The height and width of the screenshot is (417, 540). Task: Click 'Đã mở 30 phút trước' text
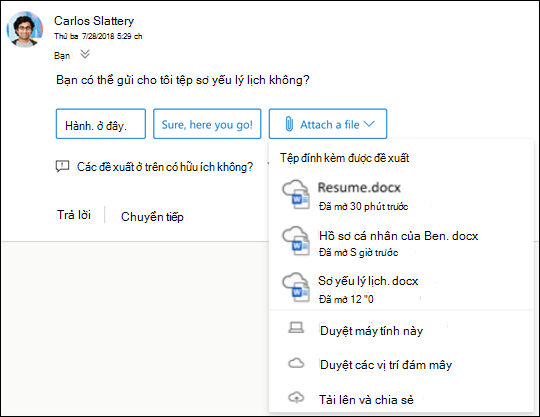[x=363, y=207]
